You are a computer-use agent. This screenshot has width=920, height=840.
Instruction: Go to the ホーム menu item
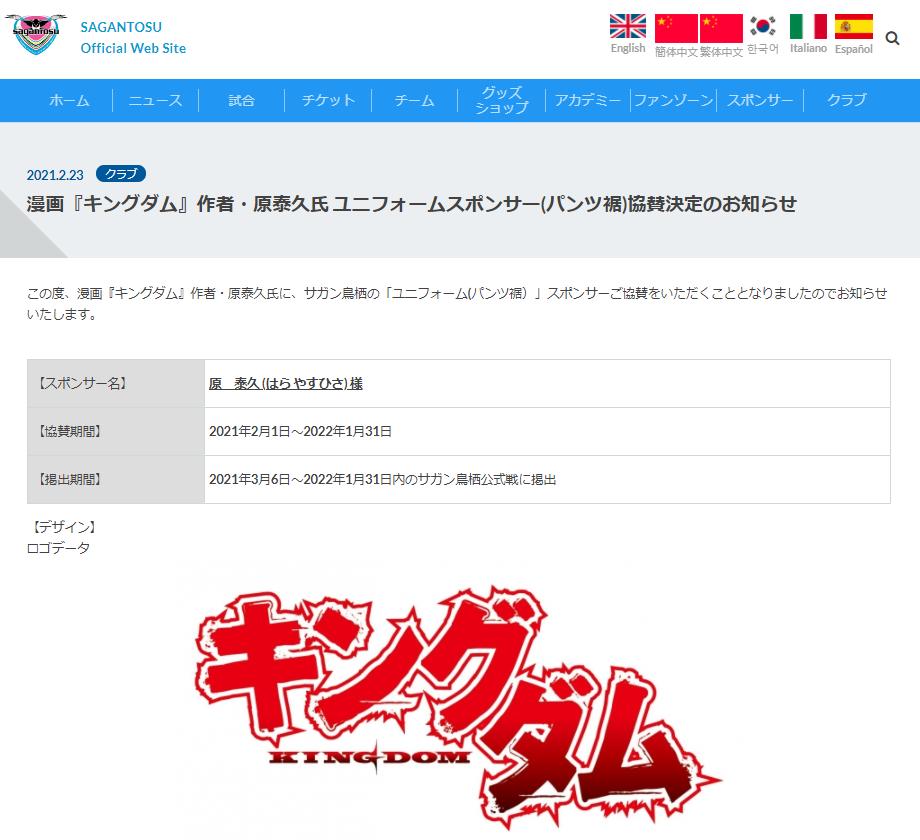(x=68, y=100)
